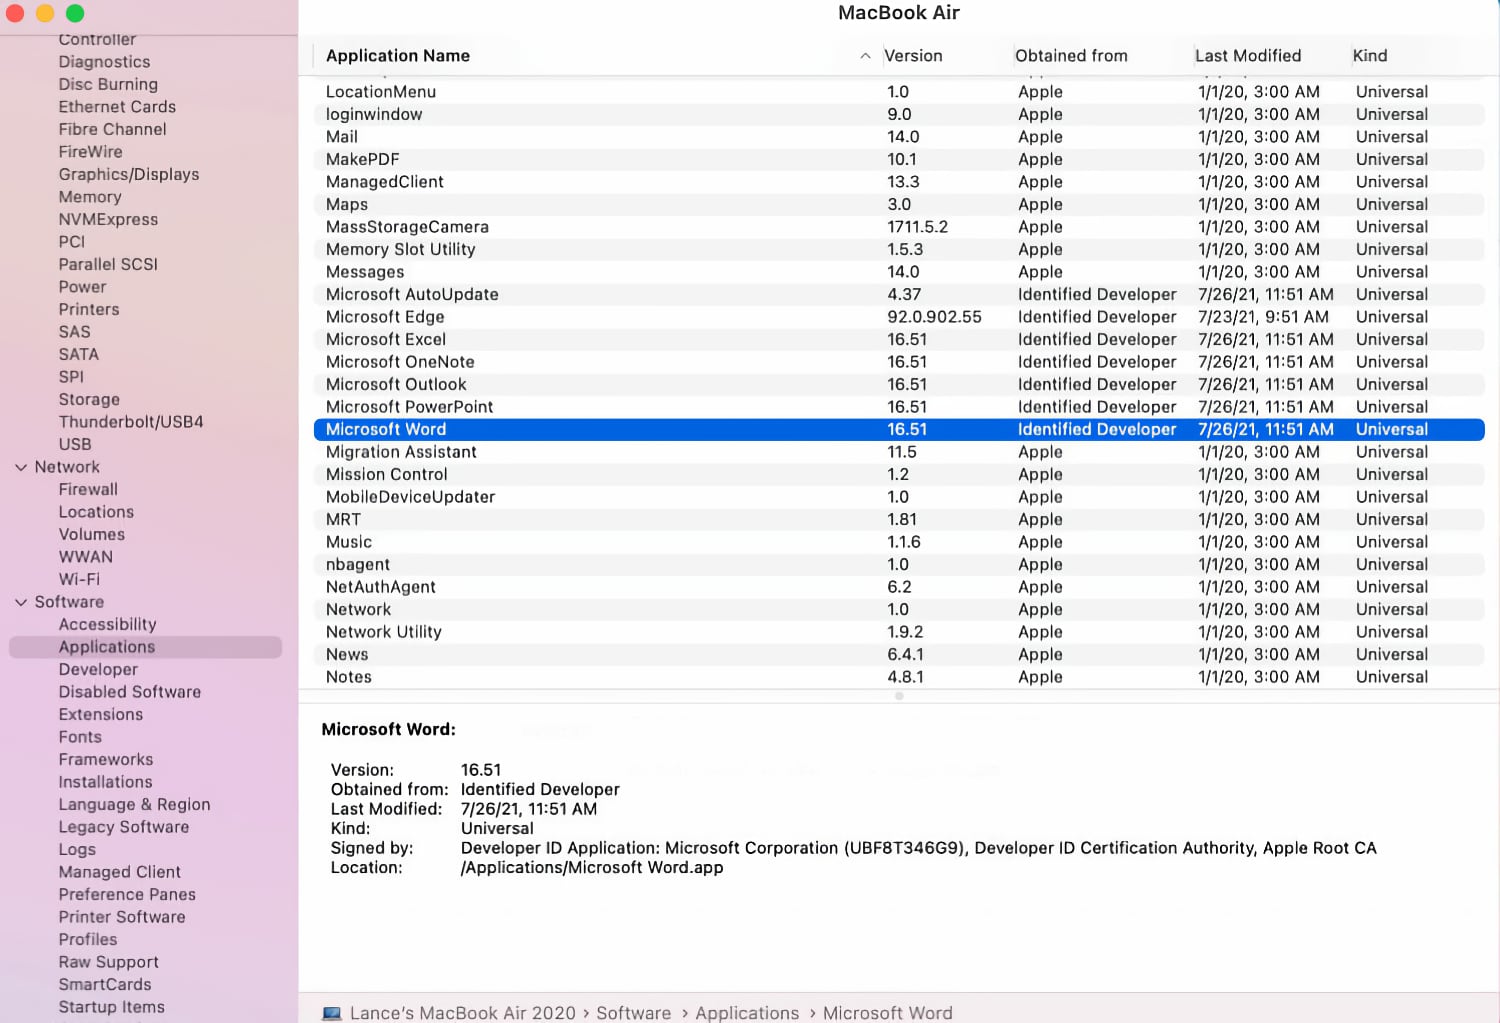Select USB in the hardware list
Image resolution: width=1500 pixels, height=1023 pixels.
[74, 444]
